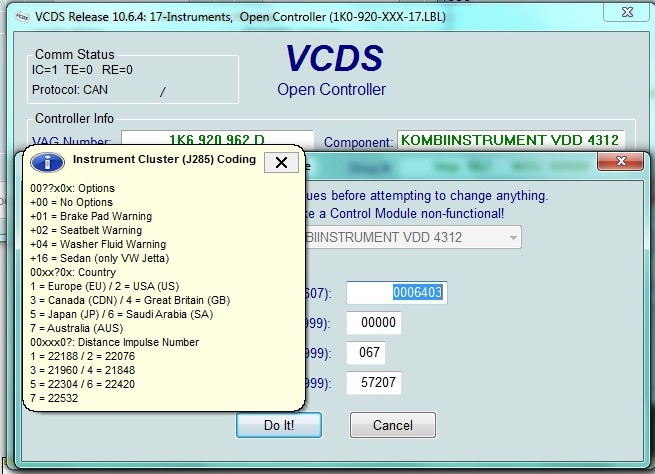Click '7 = 22532' line
Screen dimensions: 655x474
click(54, 398)
